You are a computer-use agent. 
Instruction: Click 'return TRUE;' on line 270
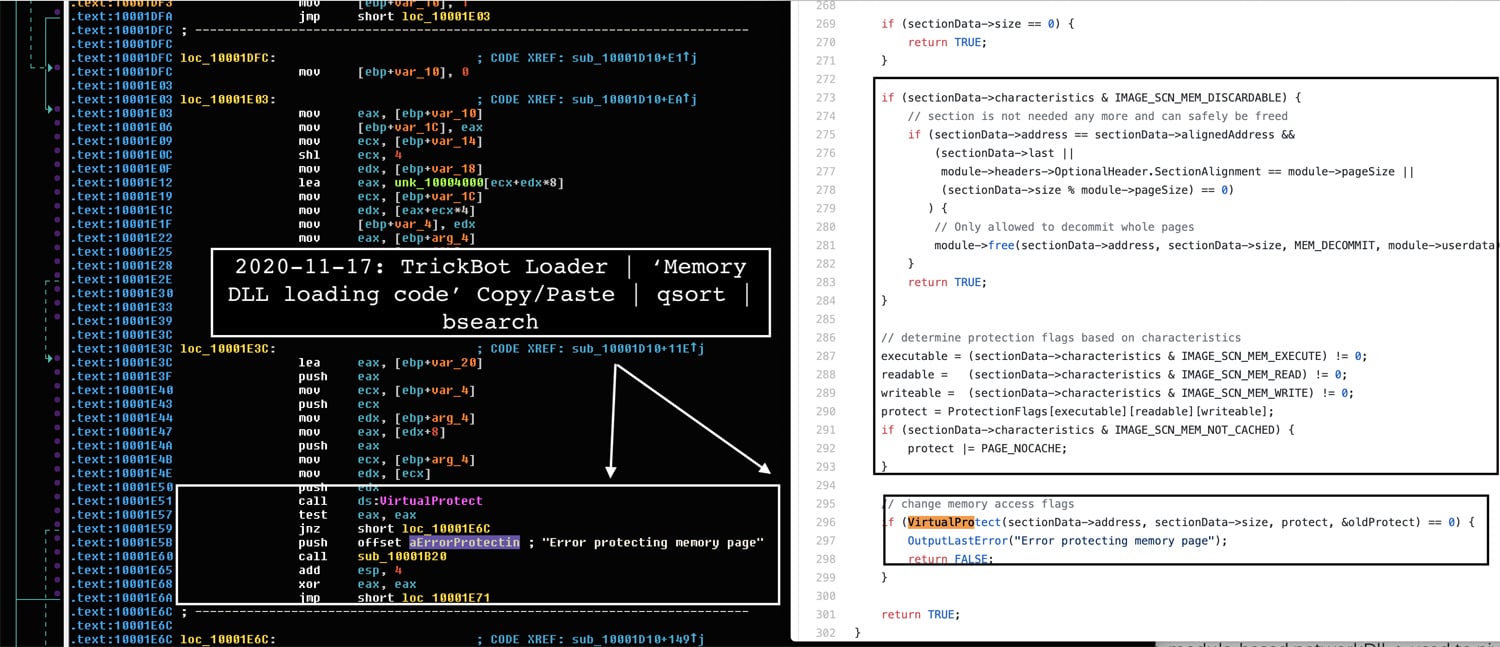(946, 42)
